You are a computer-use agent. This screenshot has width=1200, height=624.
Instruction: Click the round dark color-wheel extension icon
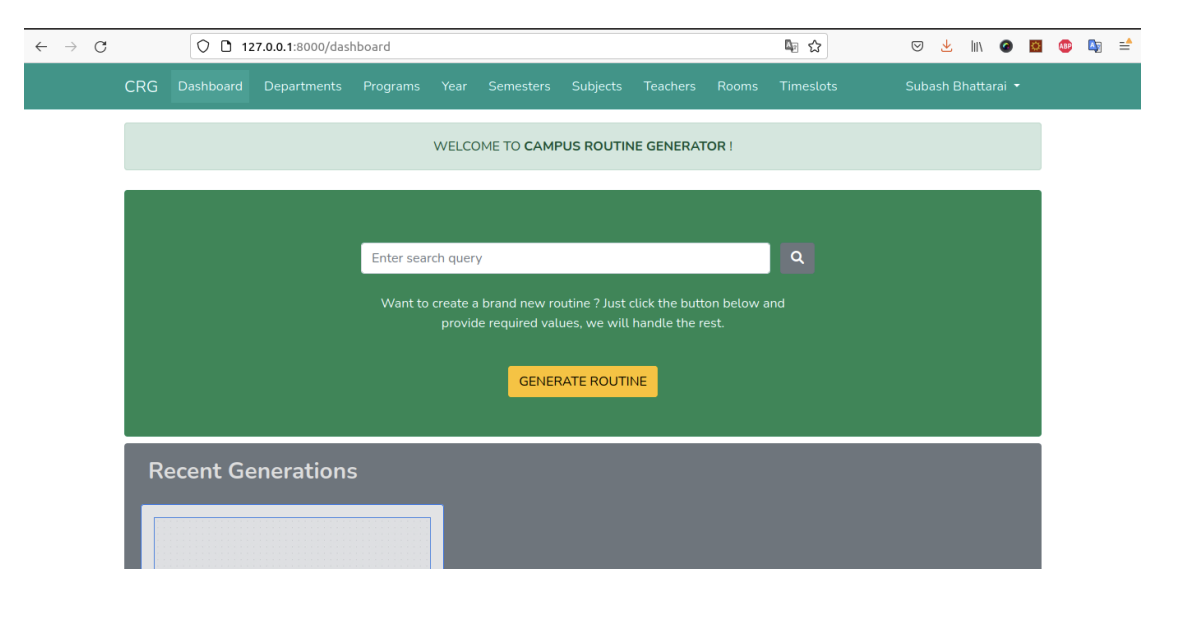coord(1006,46)
